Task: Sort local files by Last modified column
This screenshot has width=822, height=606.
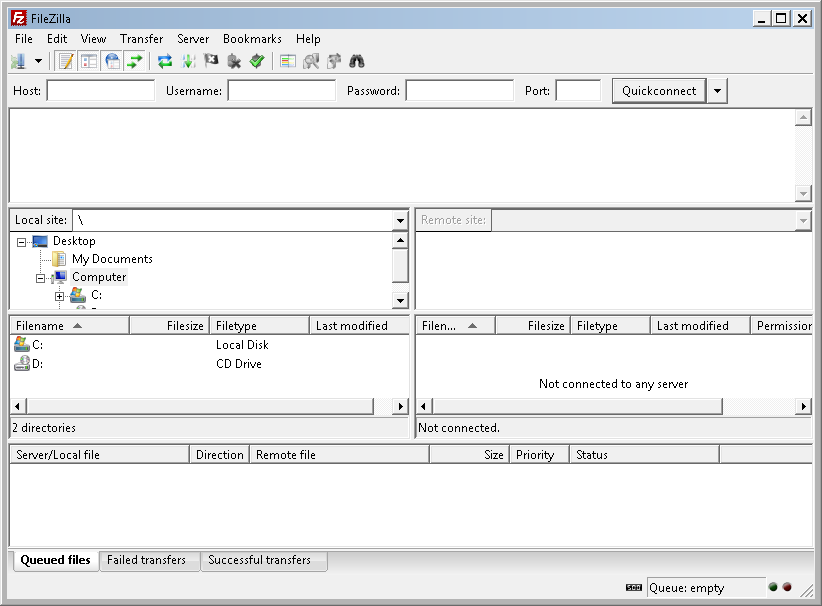Action: click(351, 326)
